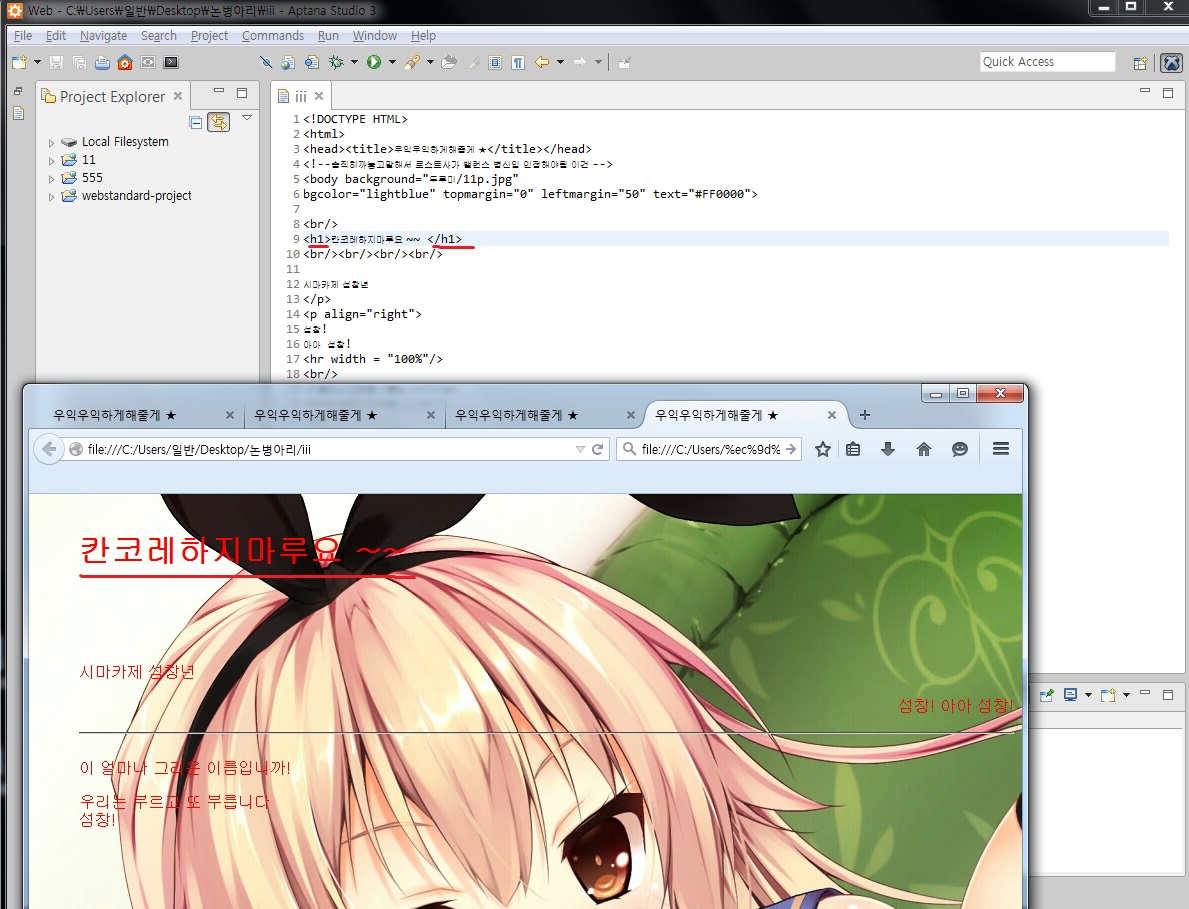Screen dimensions: 1189x909
Task: Expand the 555 project node
Action: click(52, 179)
